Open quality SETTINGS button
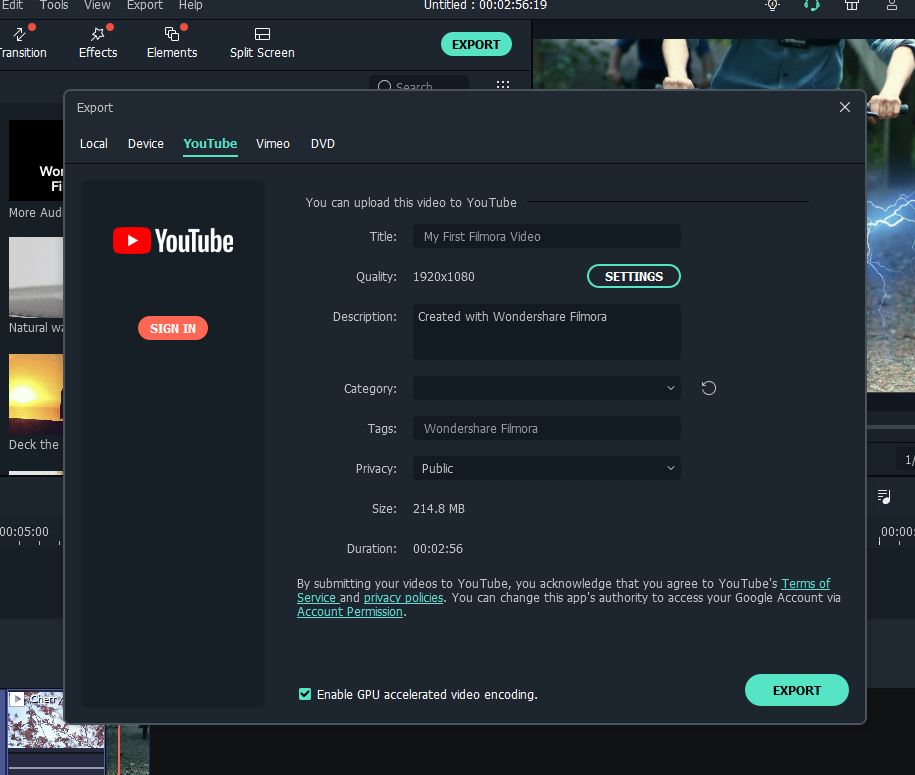915x775 pixels. pyautogui.click(x=633, y=276)
